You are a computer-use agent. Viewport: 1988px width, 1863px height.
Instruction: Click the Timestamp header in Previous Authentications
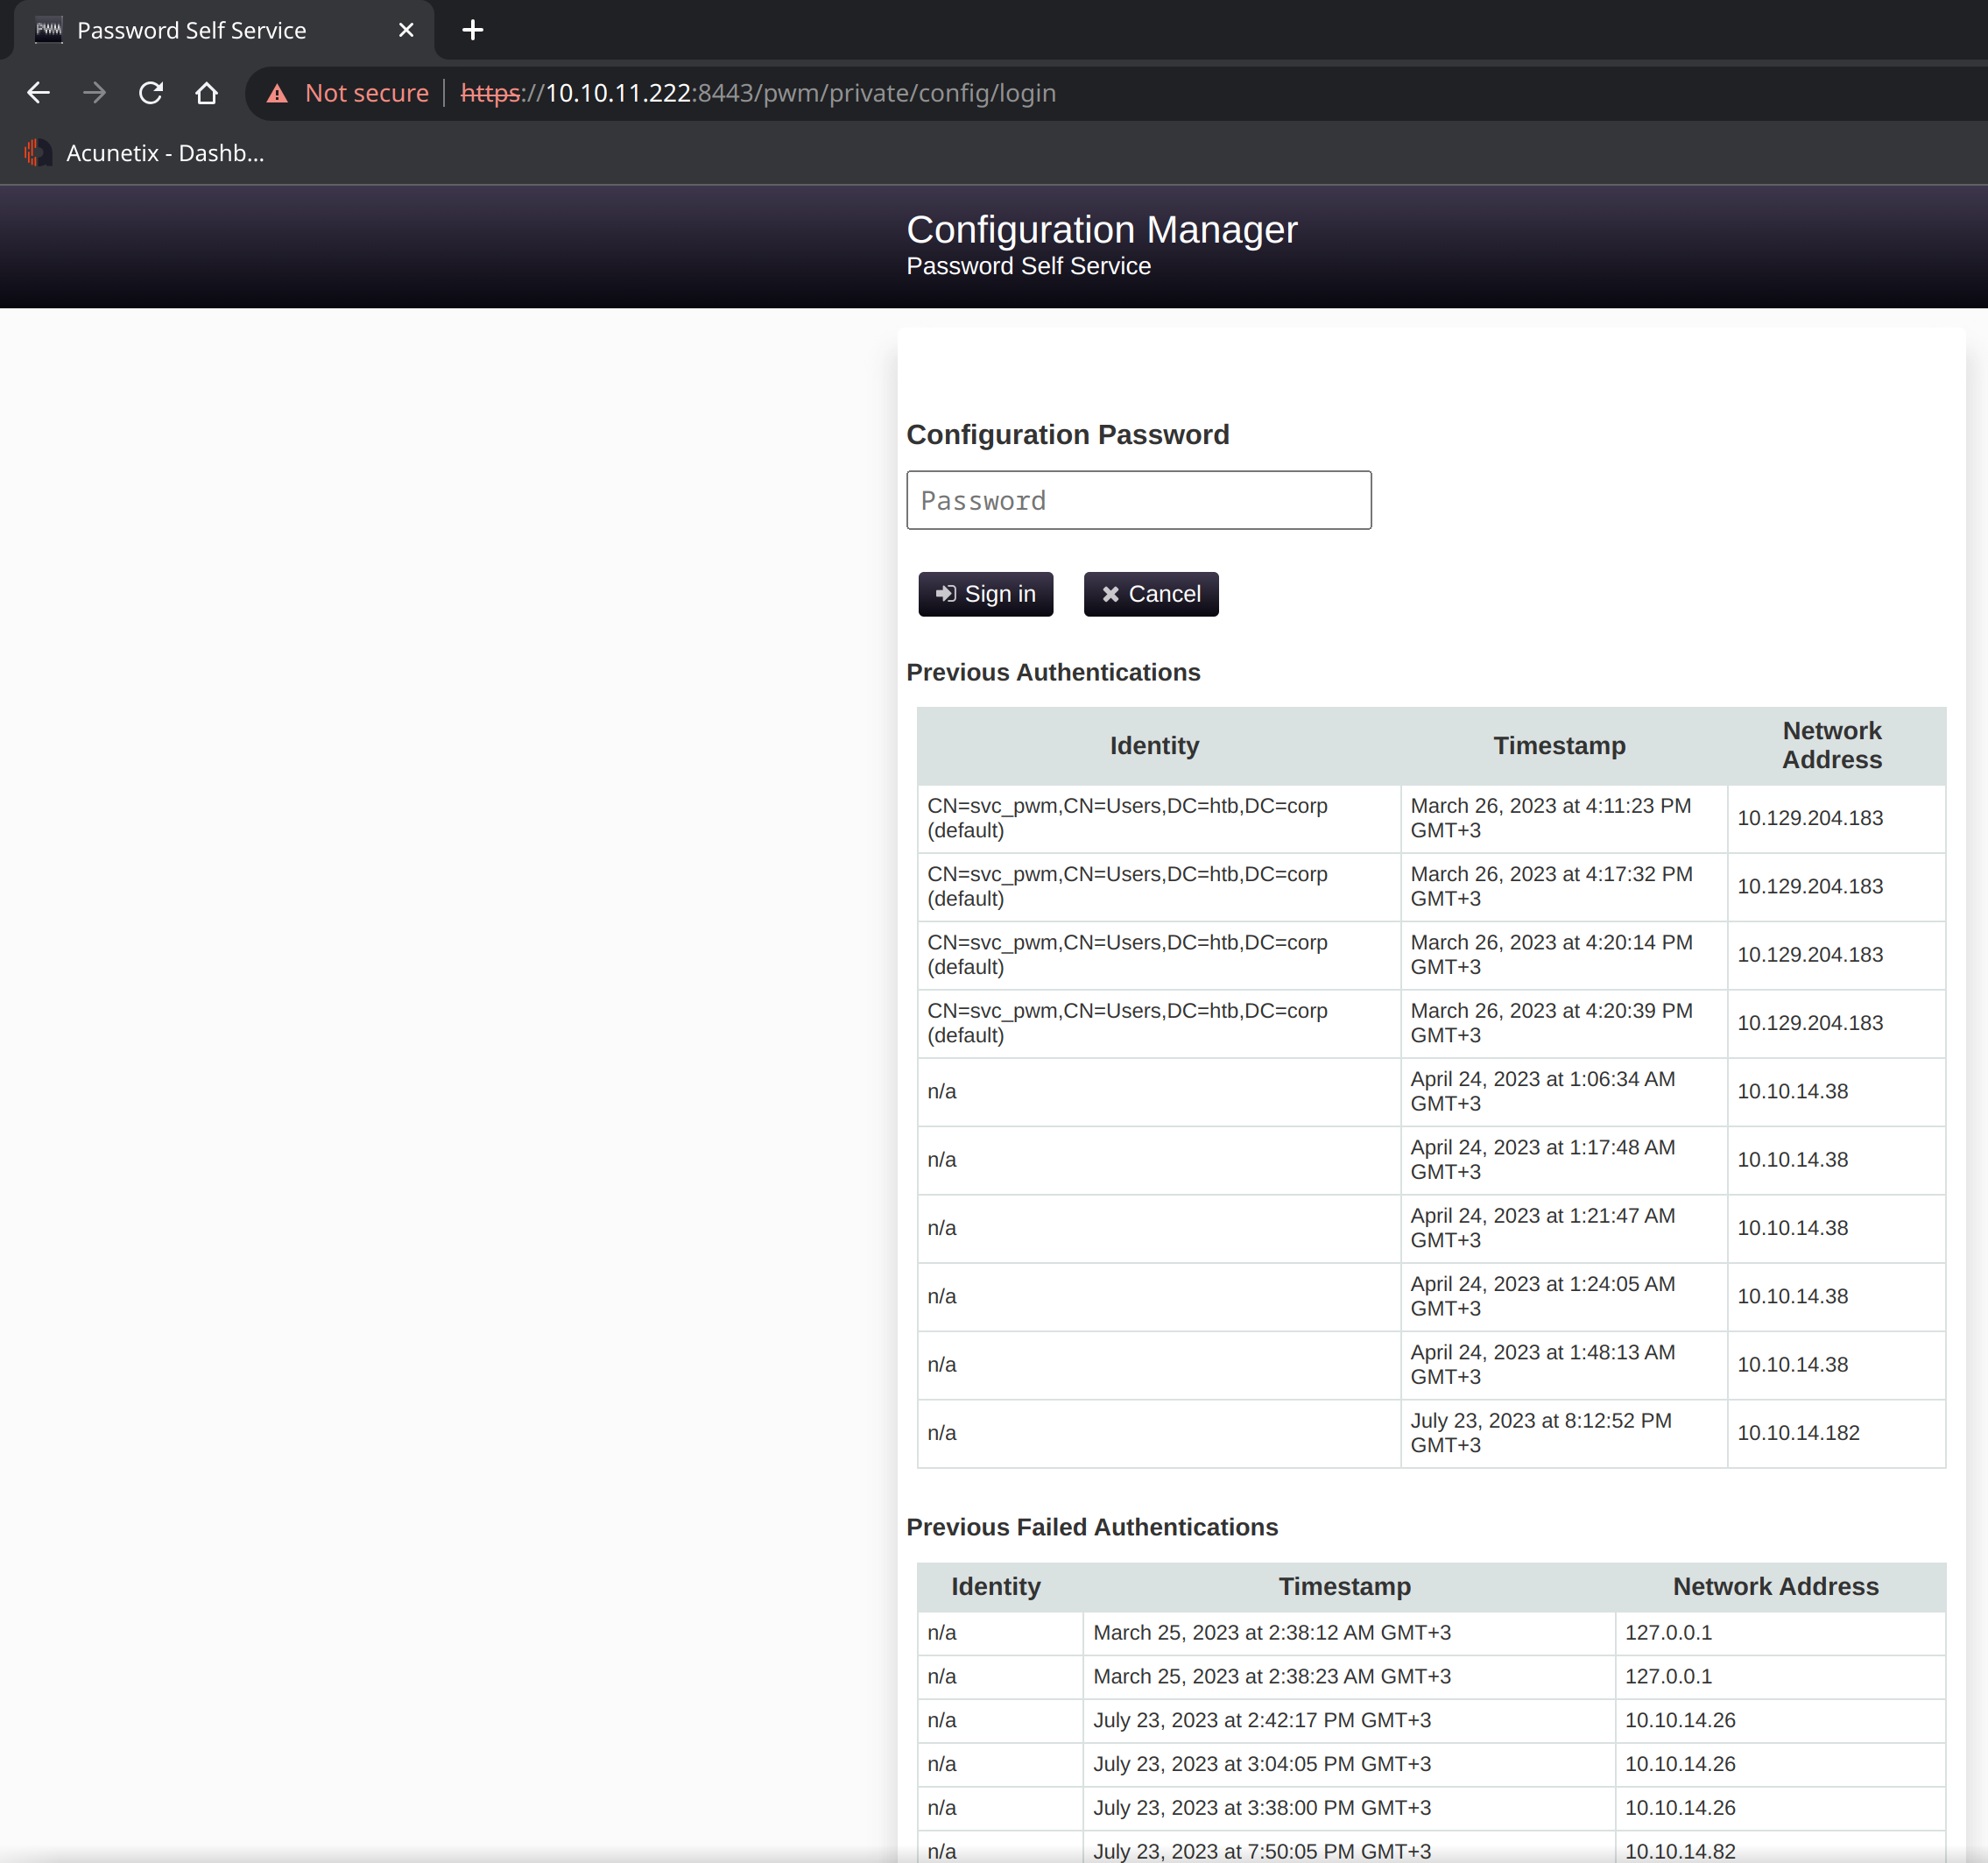1558,745
